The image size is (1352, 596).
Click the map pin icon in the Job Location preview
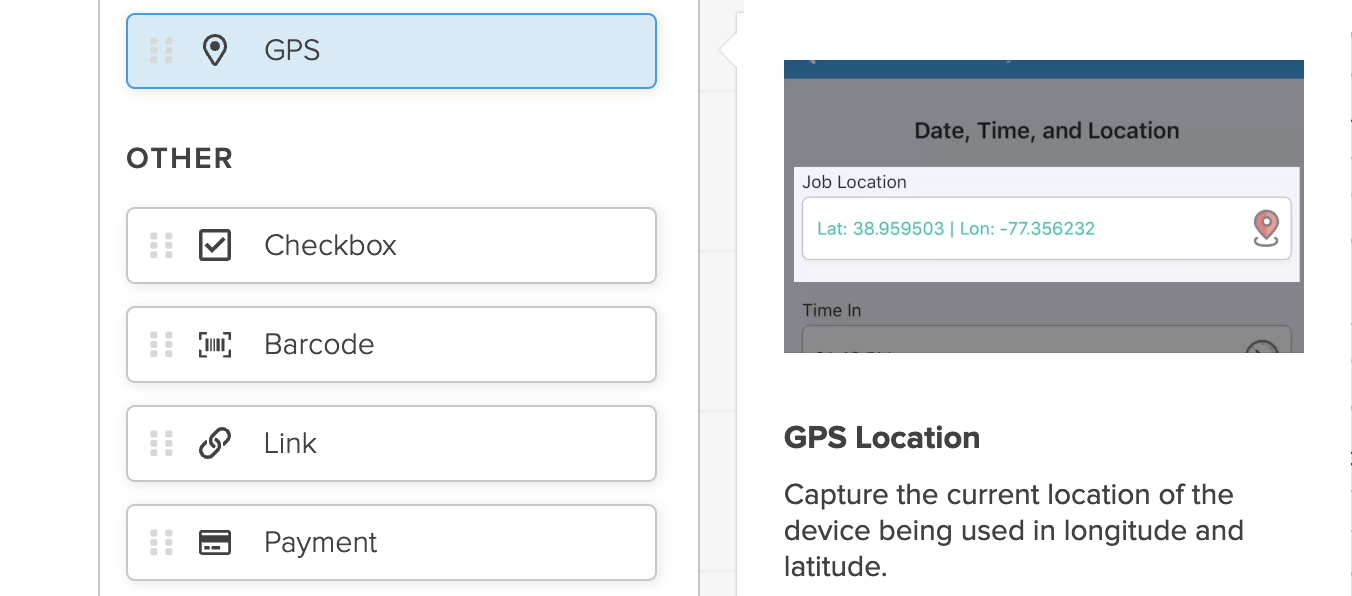pyautogui.click(x=1265, y=229)
